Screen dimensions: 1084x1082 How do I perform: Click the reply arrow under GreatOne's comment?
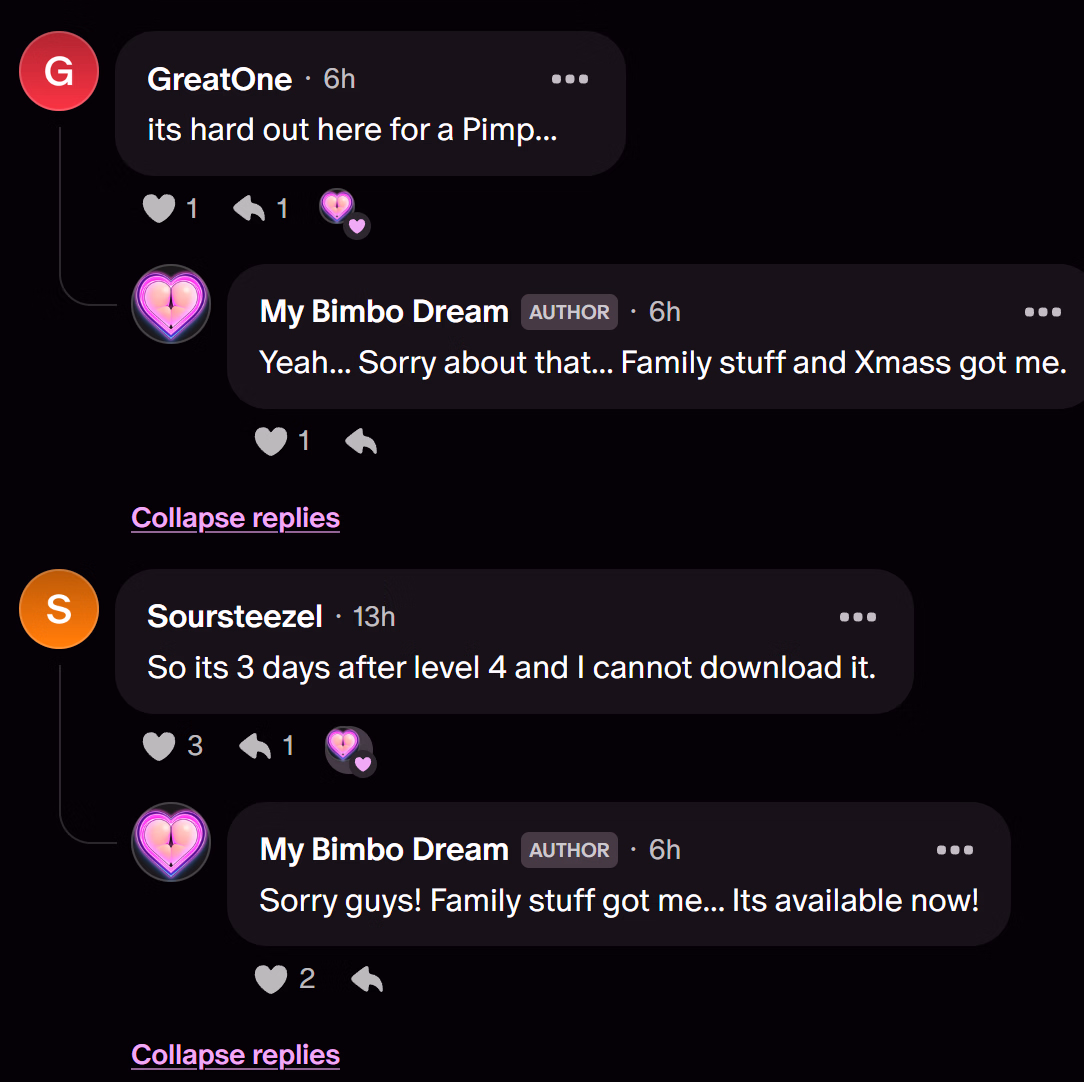(249, 208)
